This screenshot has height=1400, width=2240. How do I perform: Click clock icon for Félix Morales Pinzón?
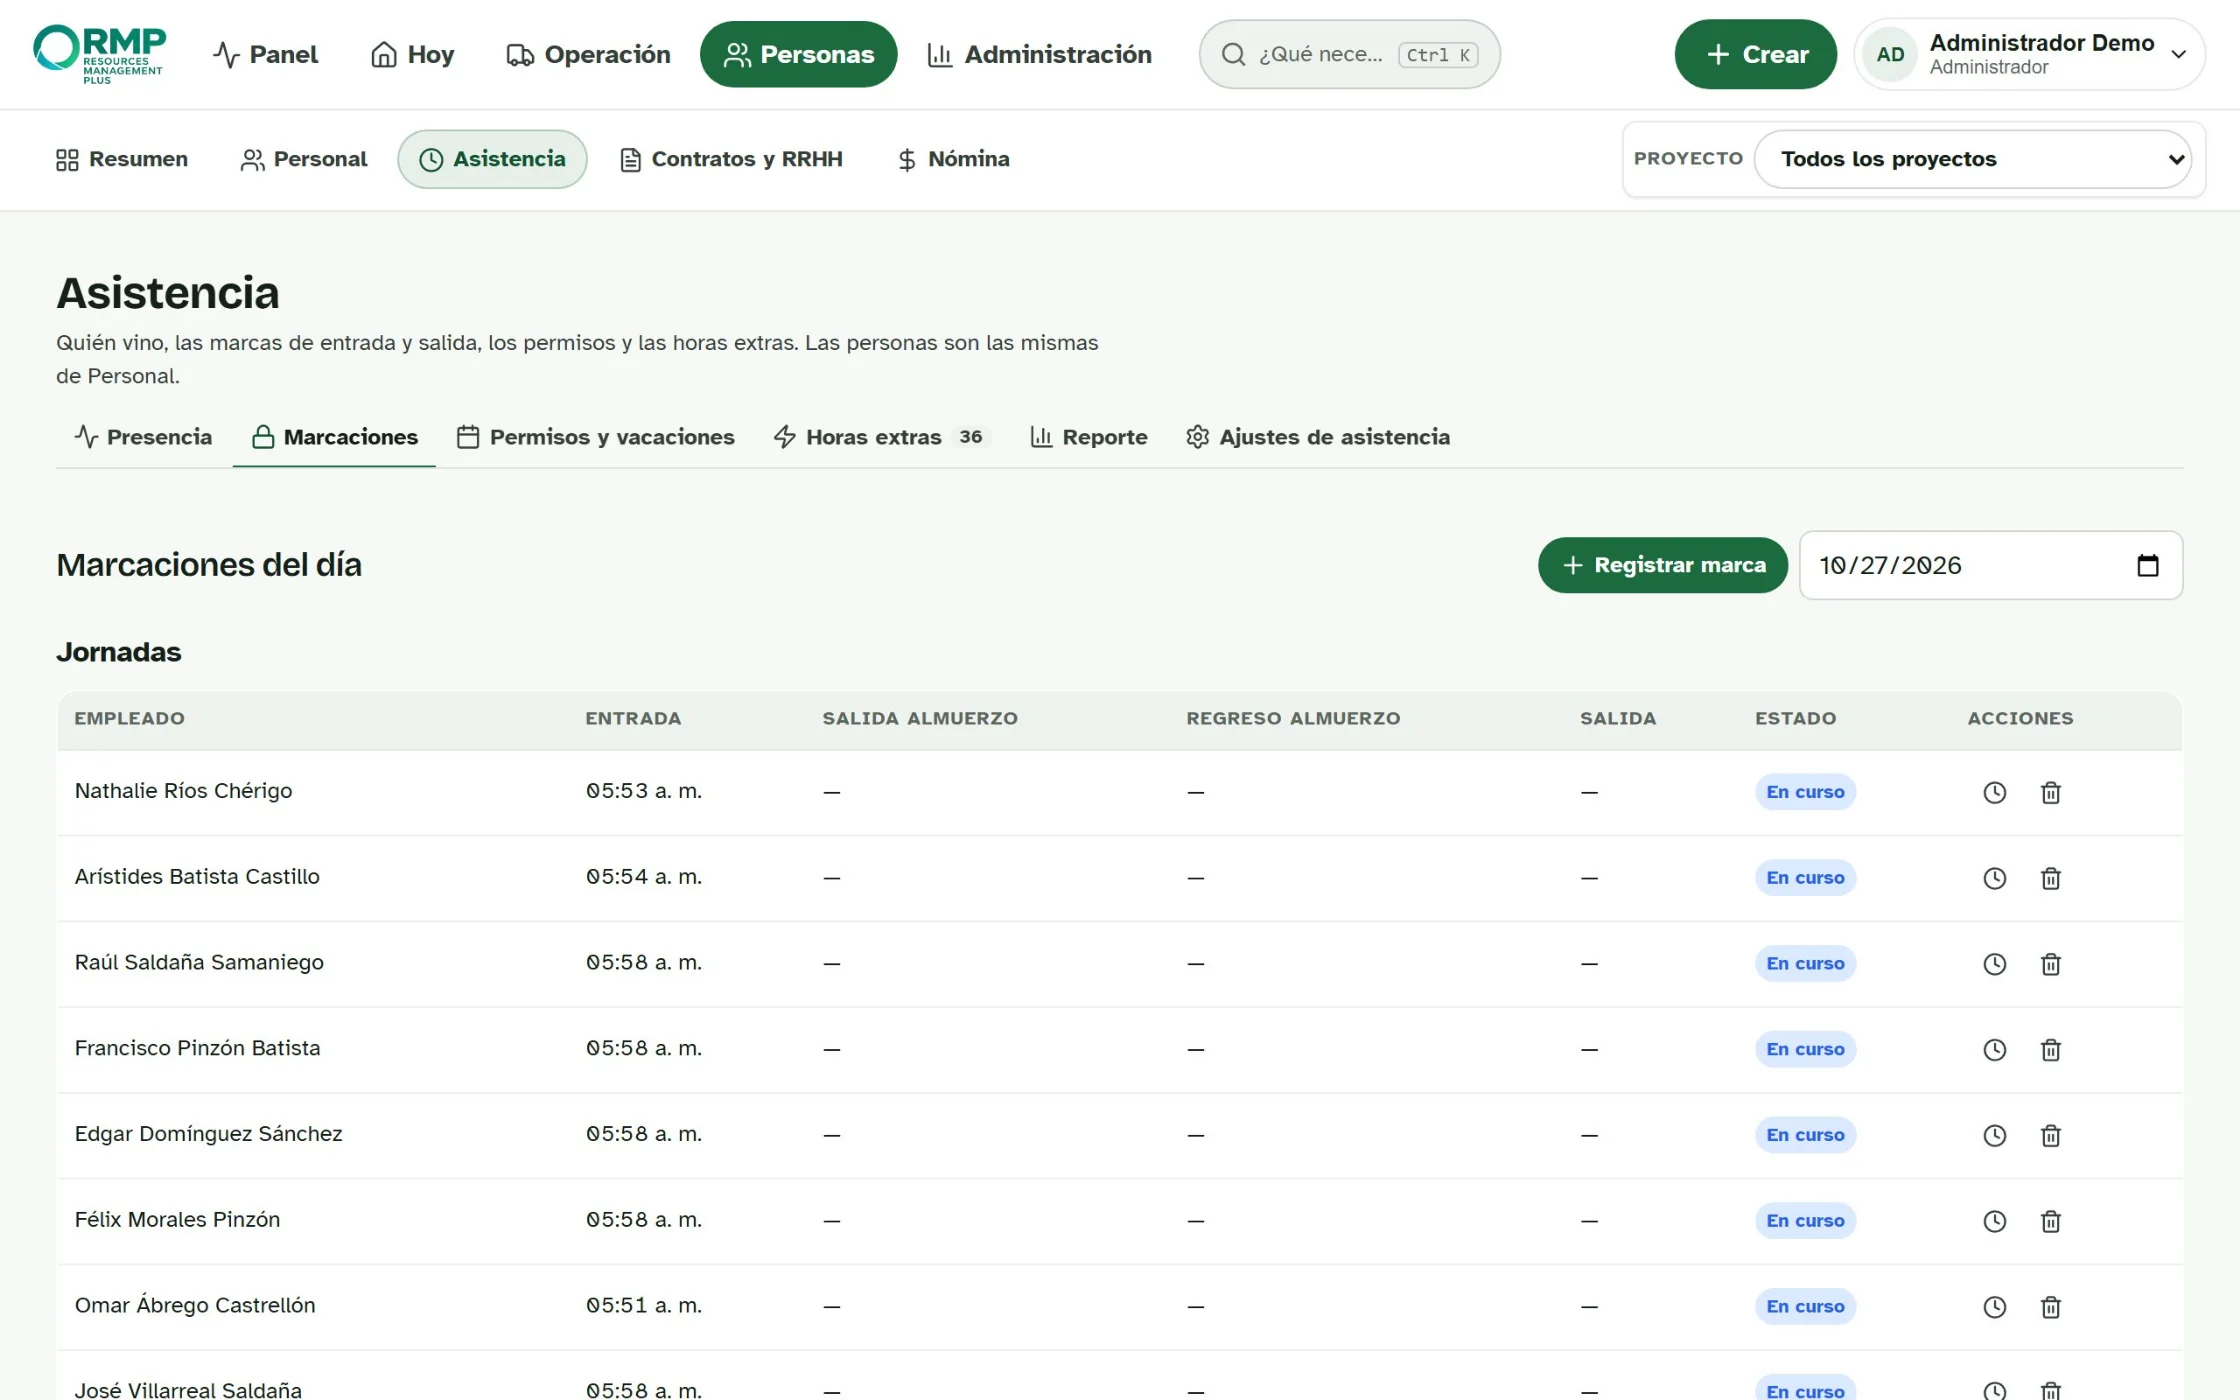pyautogui.click(x=1994, y=1221)
